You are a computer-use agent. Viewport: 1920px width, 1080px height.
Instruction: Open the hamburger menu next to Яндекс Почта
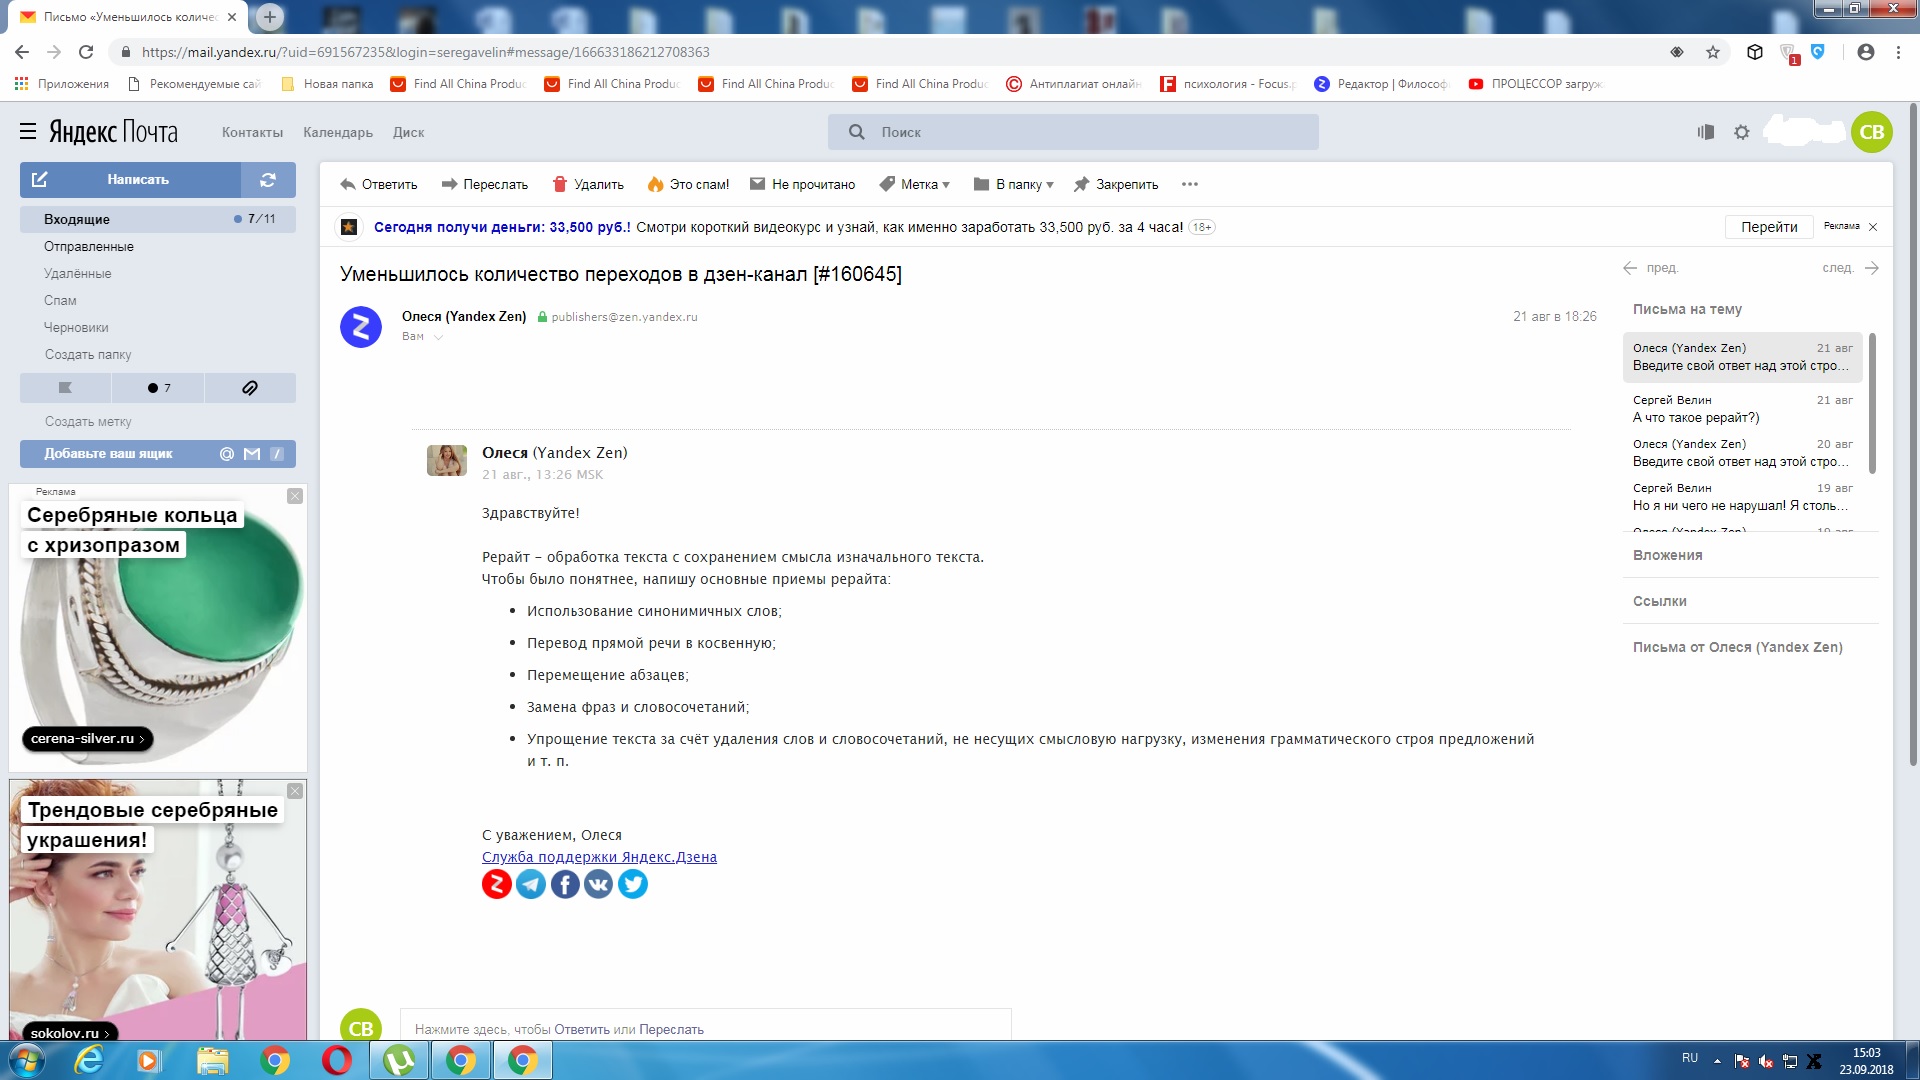click(28, 132)
